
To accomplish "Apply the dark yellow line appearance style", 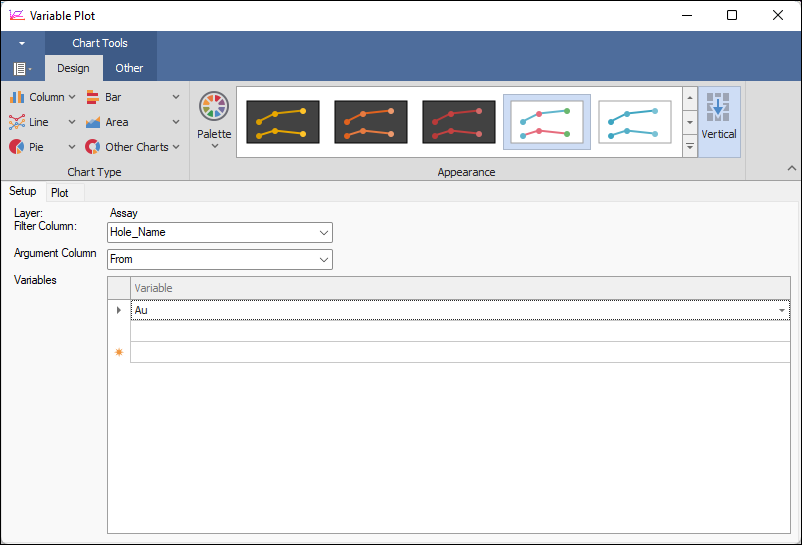I will tap(282, 122).
